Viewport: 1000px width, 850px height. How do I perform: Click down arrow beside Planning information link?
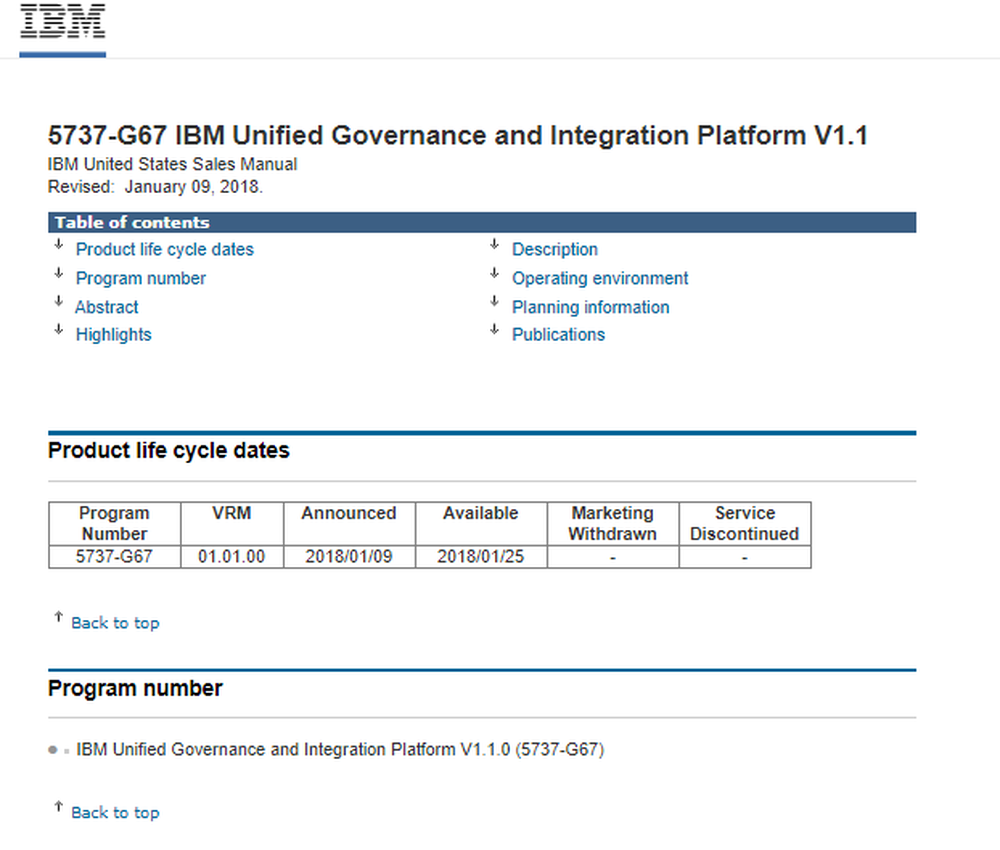tap(494, 301)
